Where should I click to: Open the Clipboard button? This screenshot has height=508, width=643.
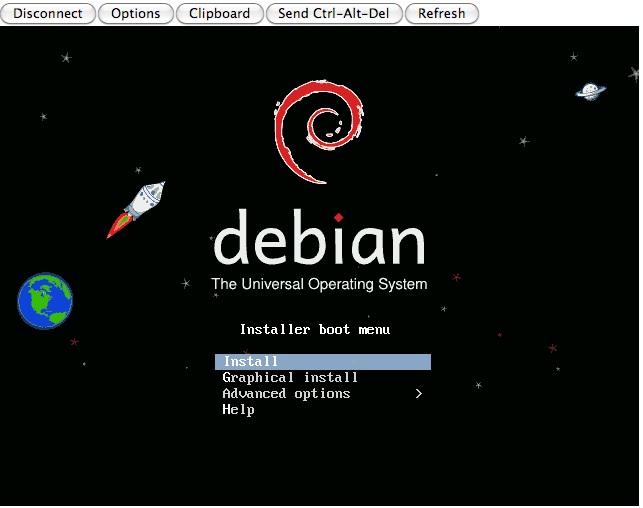tap(219, 14)
